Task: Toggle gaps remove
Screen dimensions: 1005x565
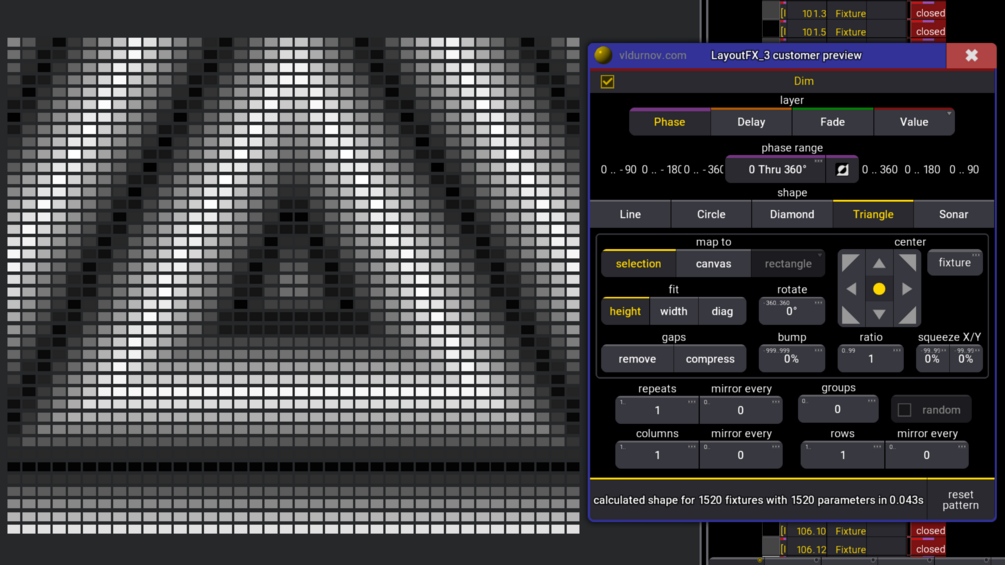Action: point(637,359)
